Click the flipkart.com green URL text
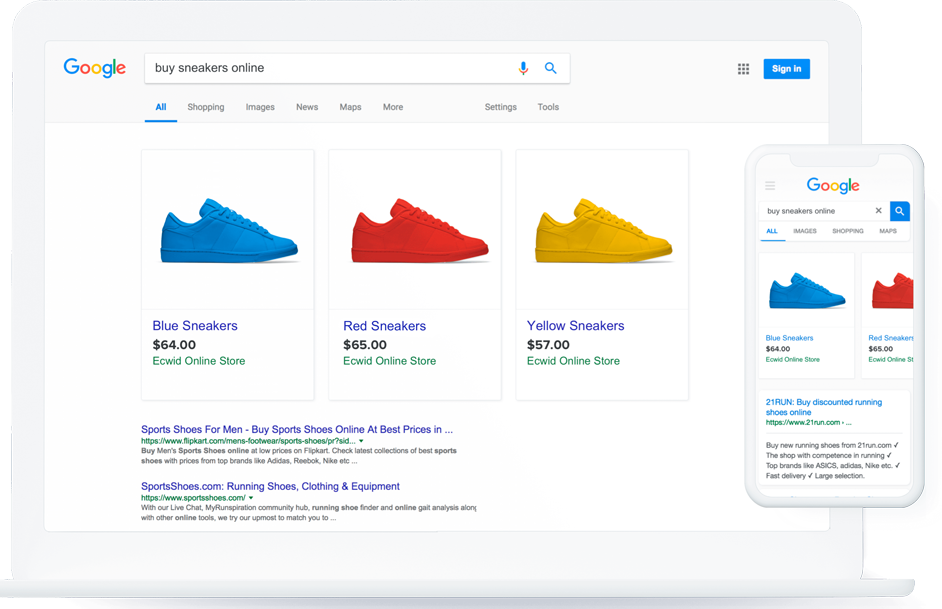 click(248, 441)
